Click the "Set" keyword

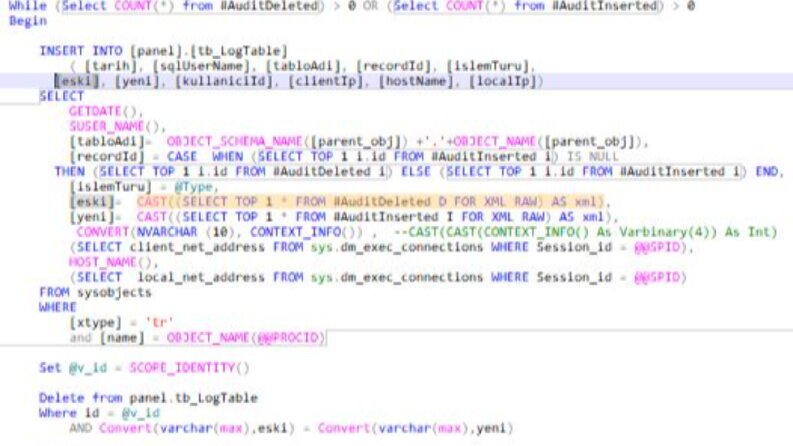pos(51,368)
